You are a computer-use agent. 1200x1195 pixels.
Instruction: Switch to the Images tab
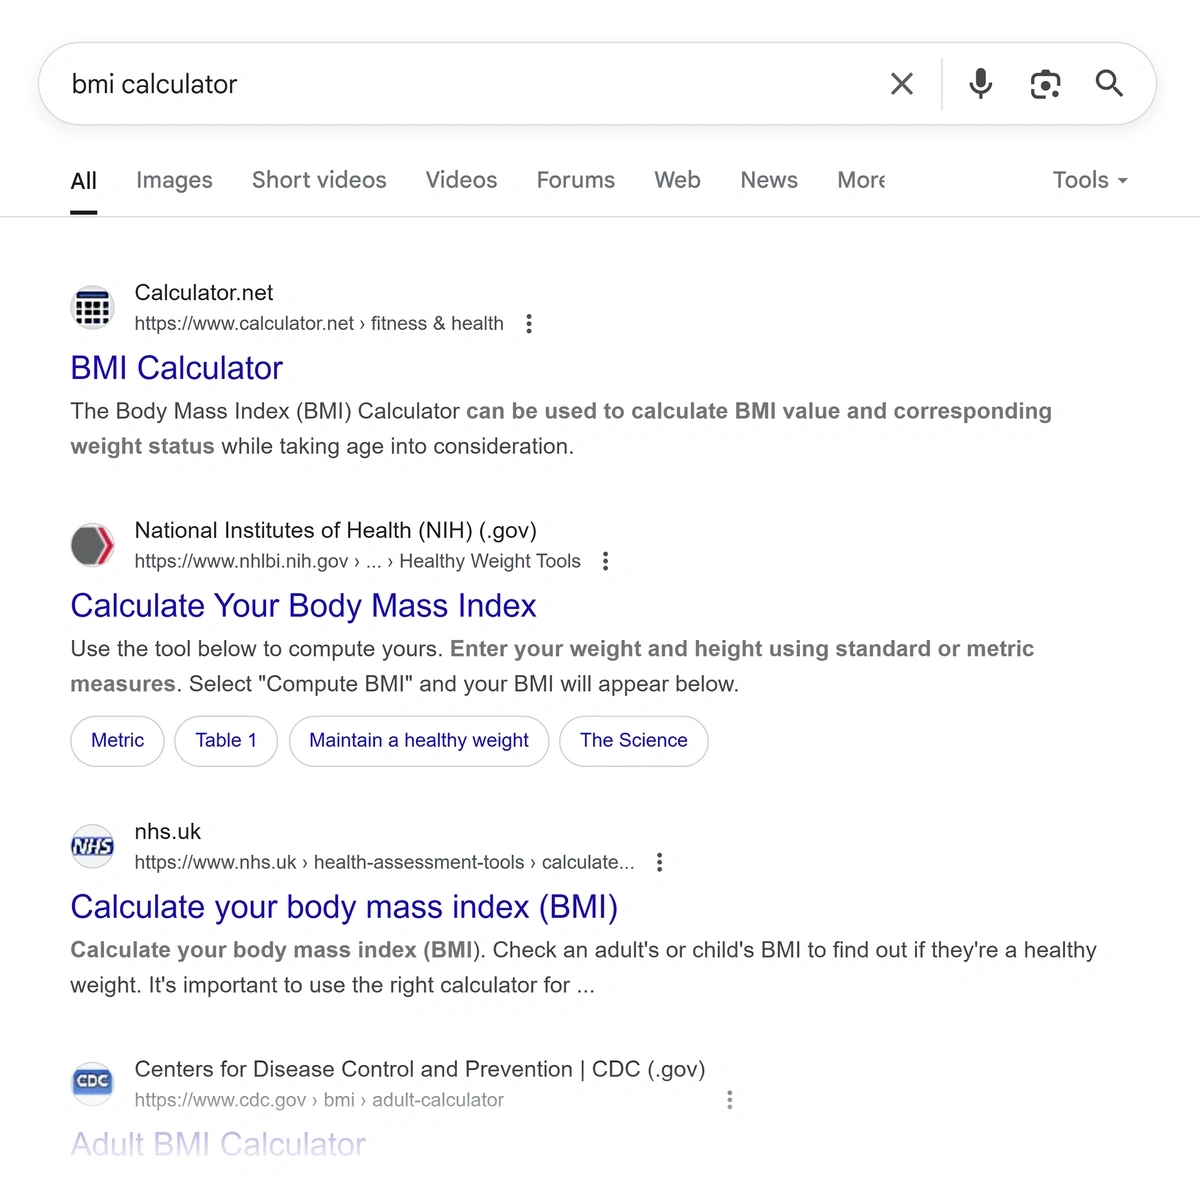(174, 180)
